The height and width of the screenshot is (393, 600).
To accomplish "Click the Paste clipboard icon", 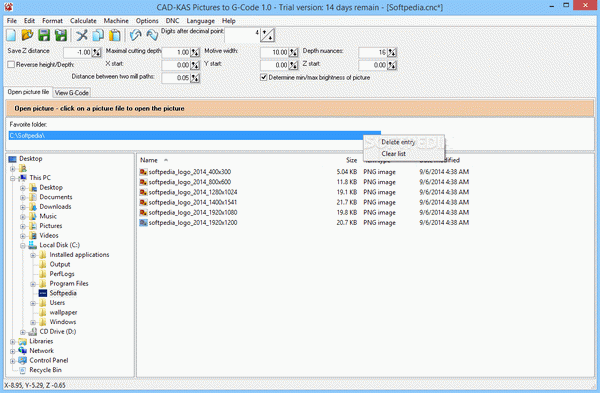I will point(115,35).
